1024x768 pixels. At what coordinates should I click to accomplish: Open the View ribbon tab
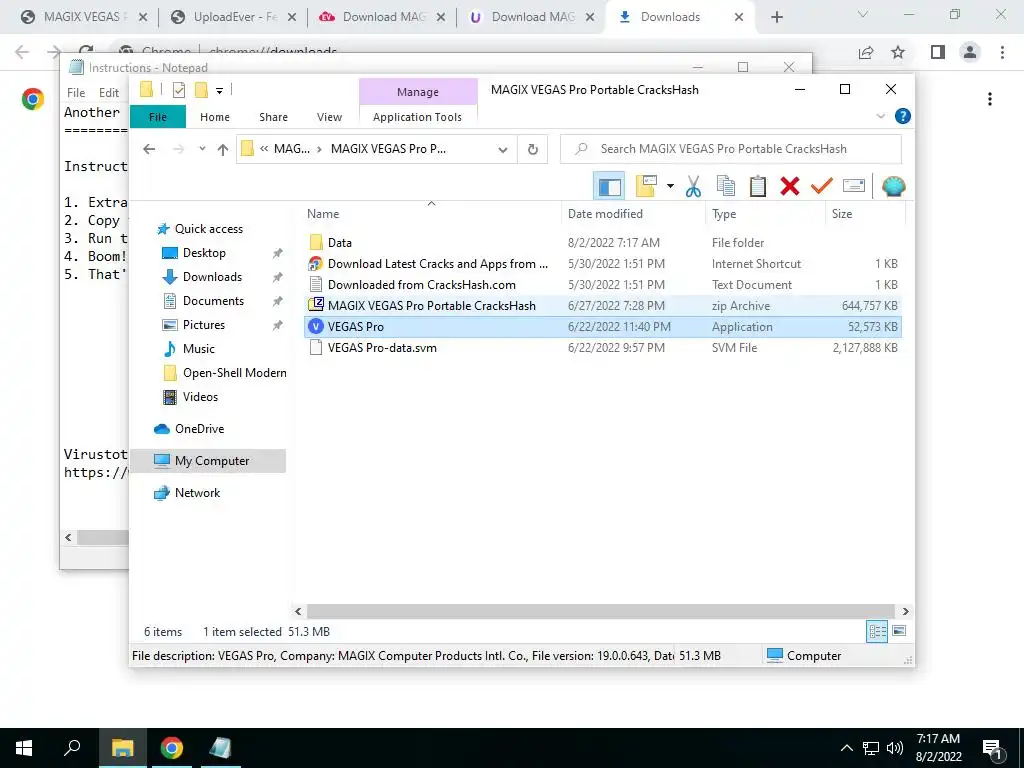(329, 117)
